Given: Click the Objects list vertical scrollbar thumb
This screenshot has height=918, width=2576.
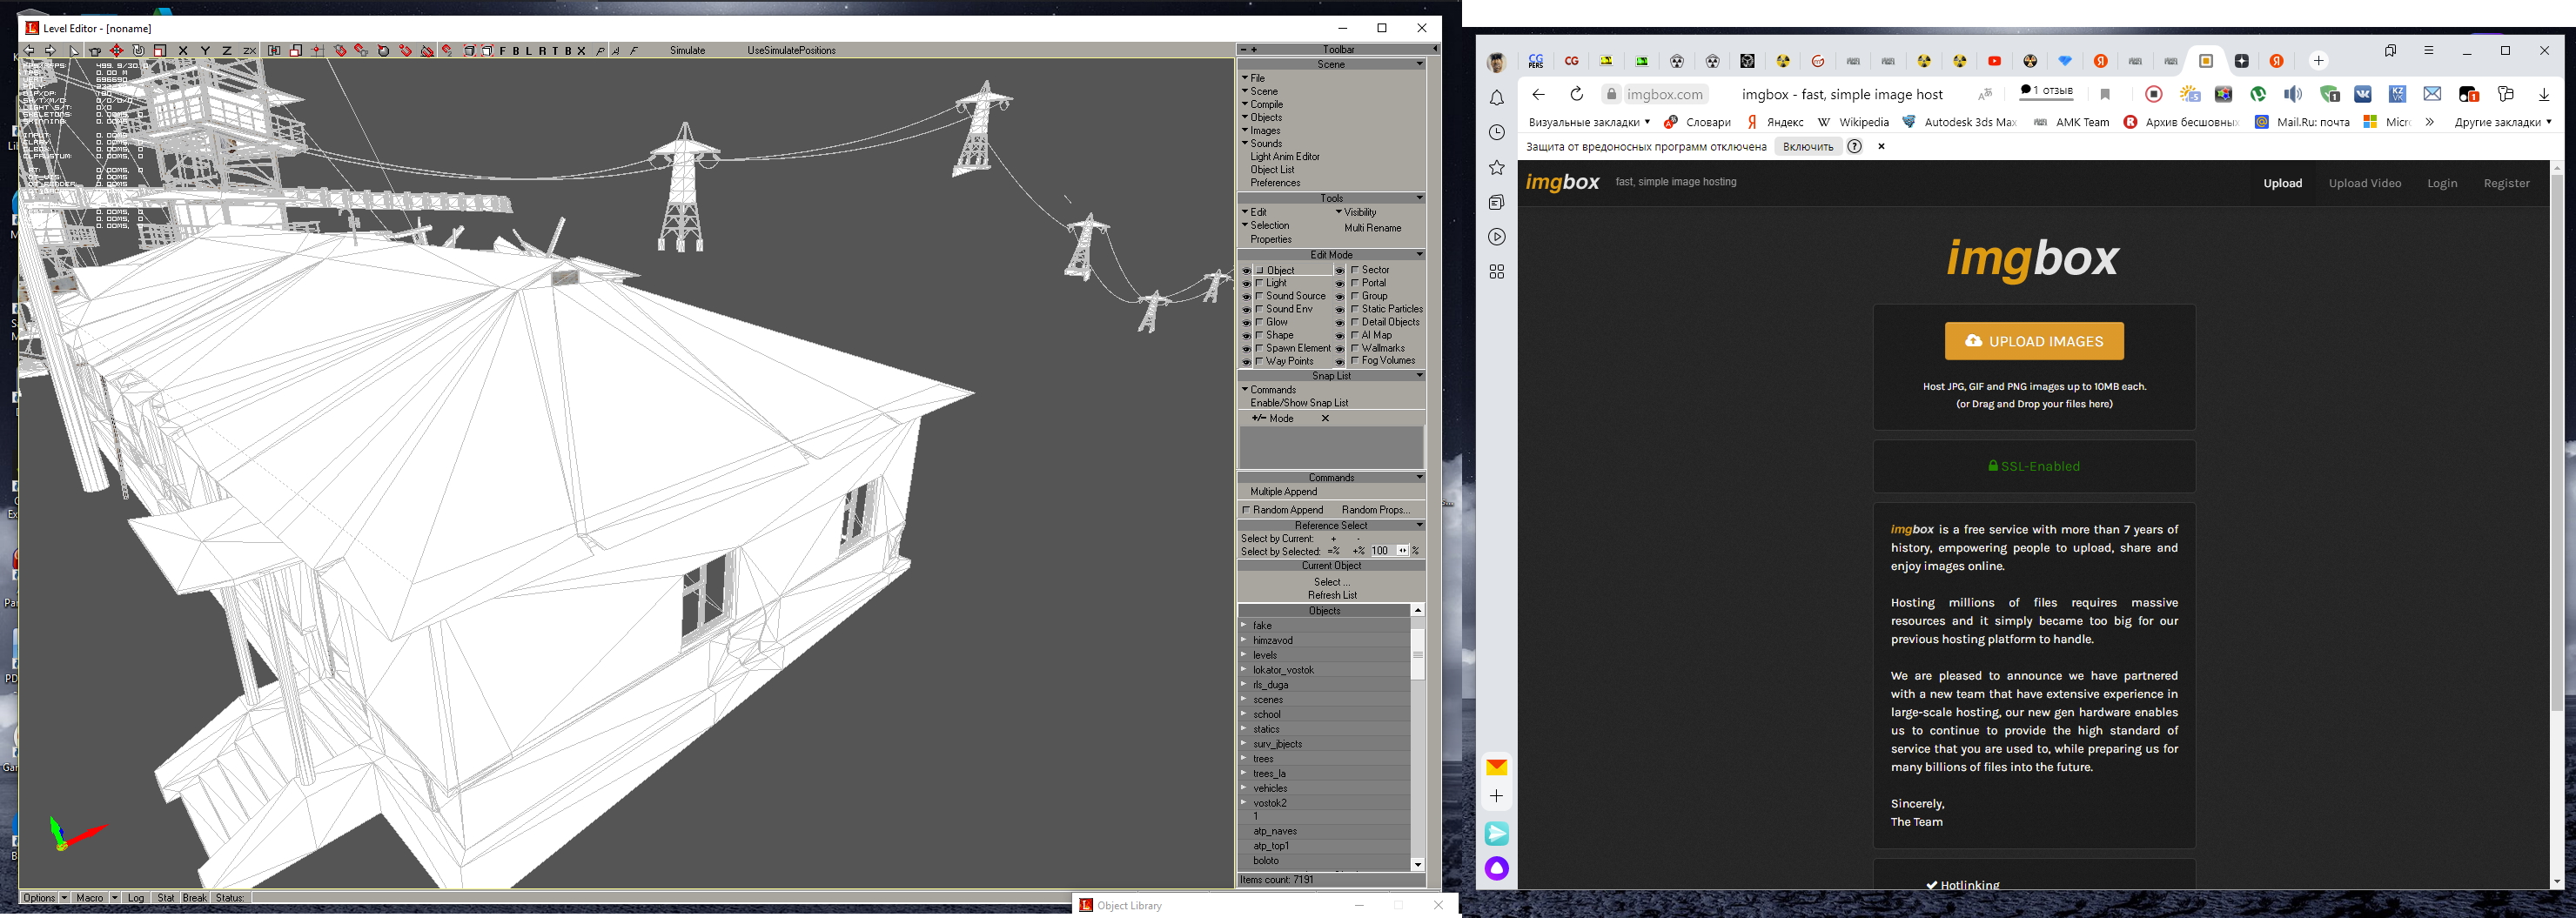Looking at the screenshot, I should click(1417, 654).
